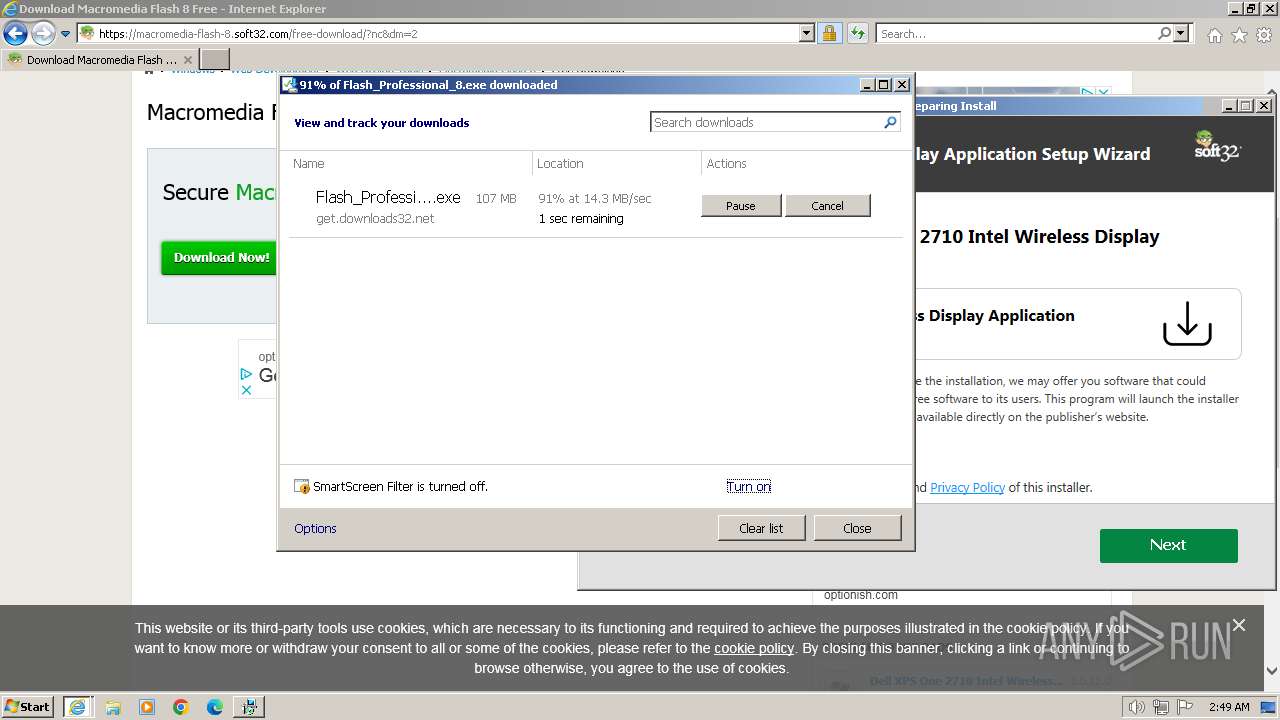
Task: Click the soft32 logo in installer
Action: point(1217,146)
